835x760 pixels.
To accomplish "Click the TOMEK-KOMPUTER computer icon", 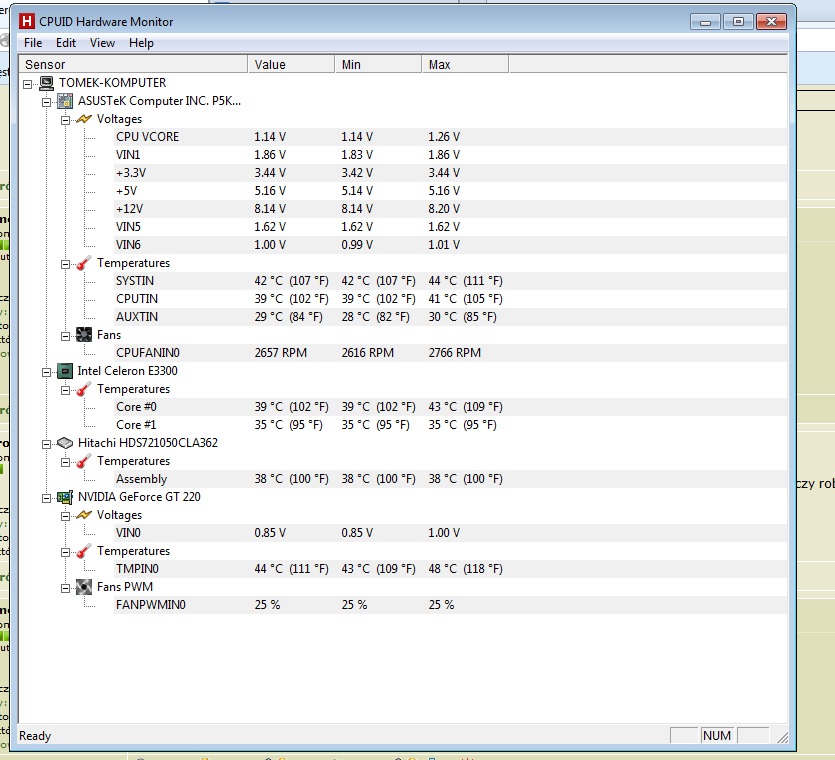I will tap(47, 83).
